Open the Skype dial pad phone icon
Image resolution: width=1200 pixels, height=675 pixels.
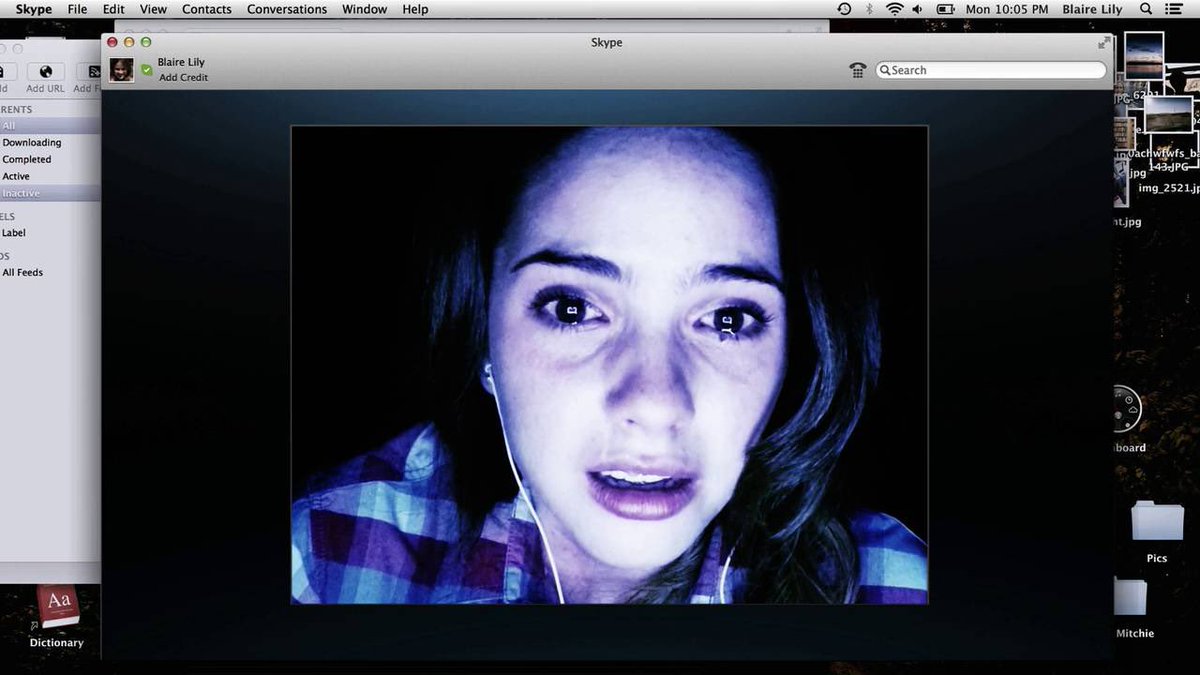857,70
